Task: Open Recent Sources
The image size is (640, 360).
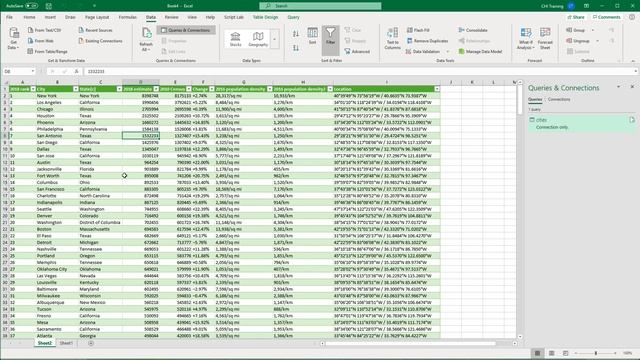Action: tap(95, 30)
